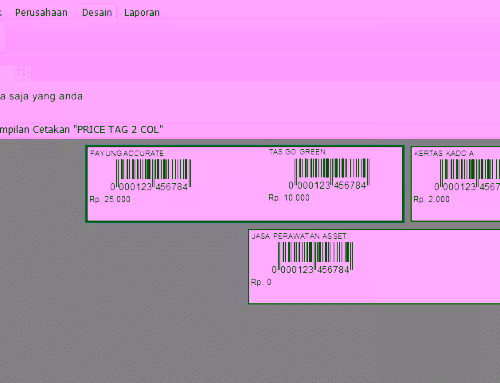Image resolution: width=500 pixels, height=383 pixels.
Task: Select the KERTAS KADO A label name
Action: coord(444,153)
